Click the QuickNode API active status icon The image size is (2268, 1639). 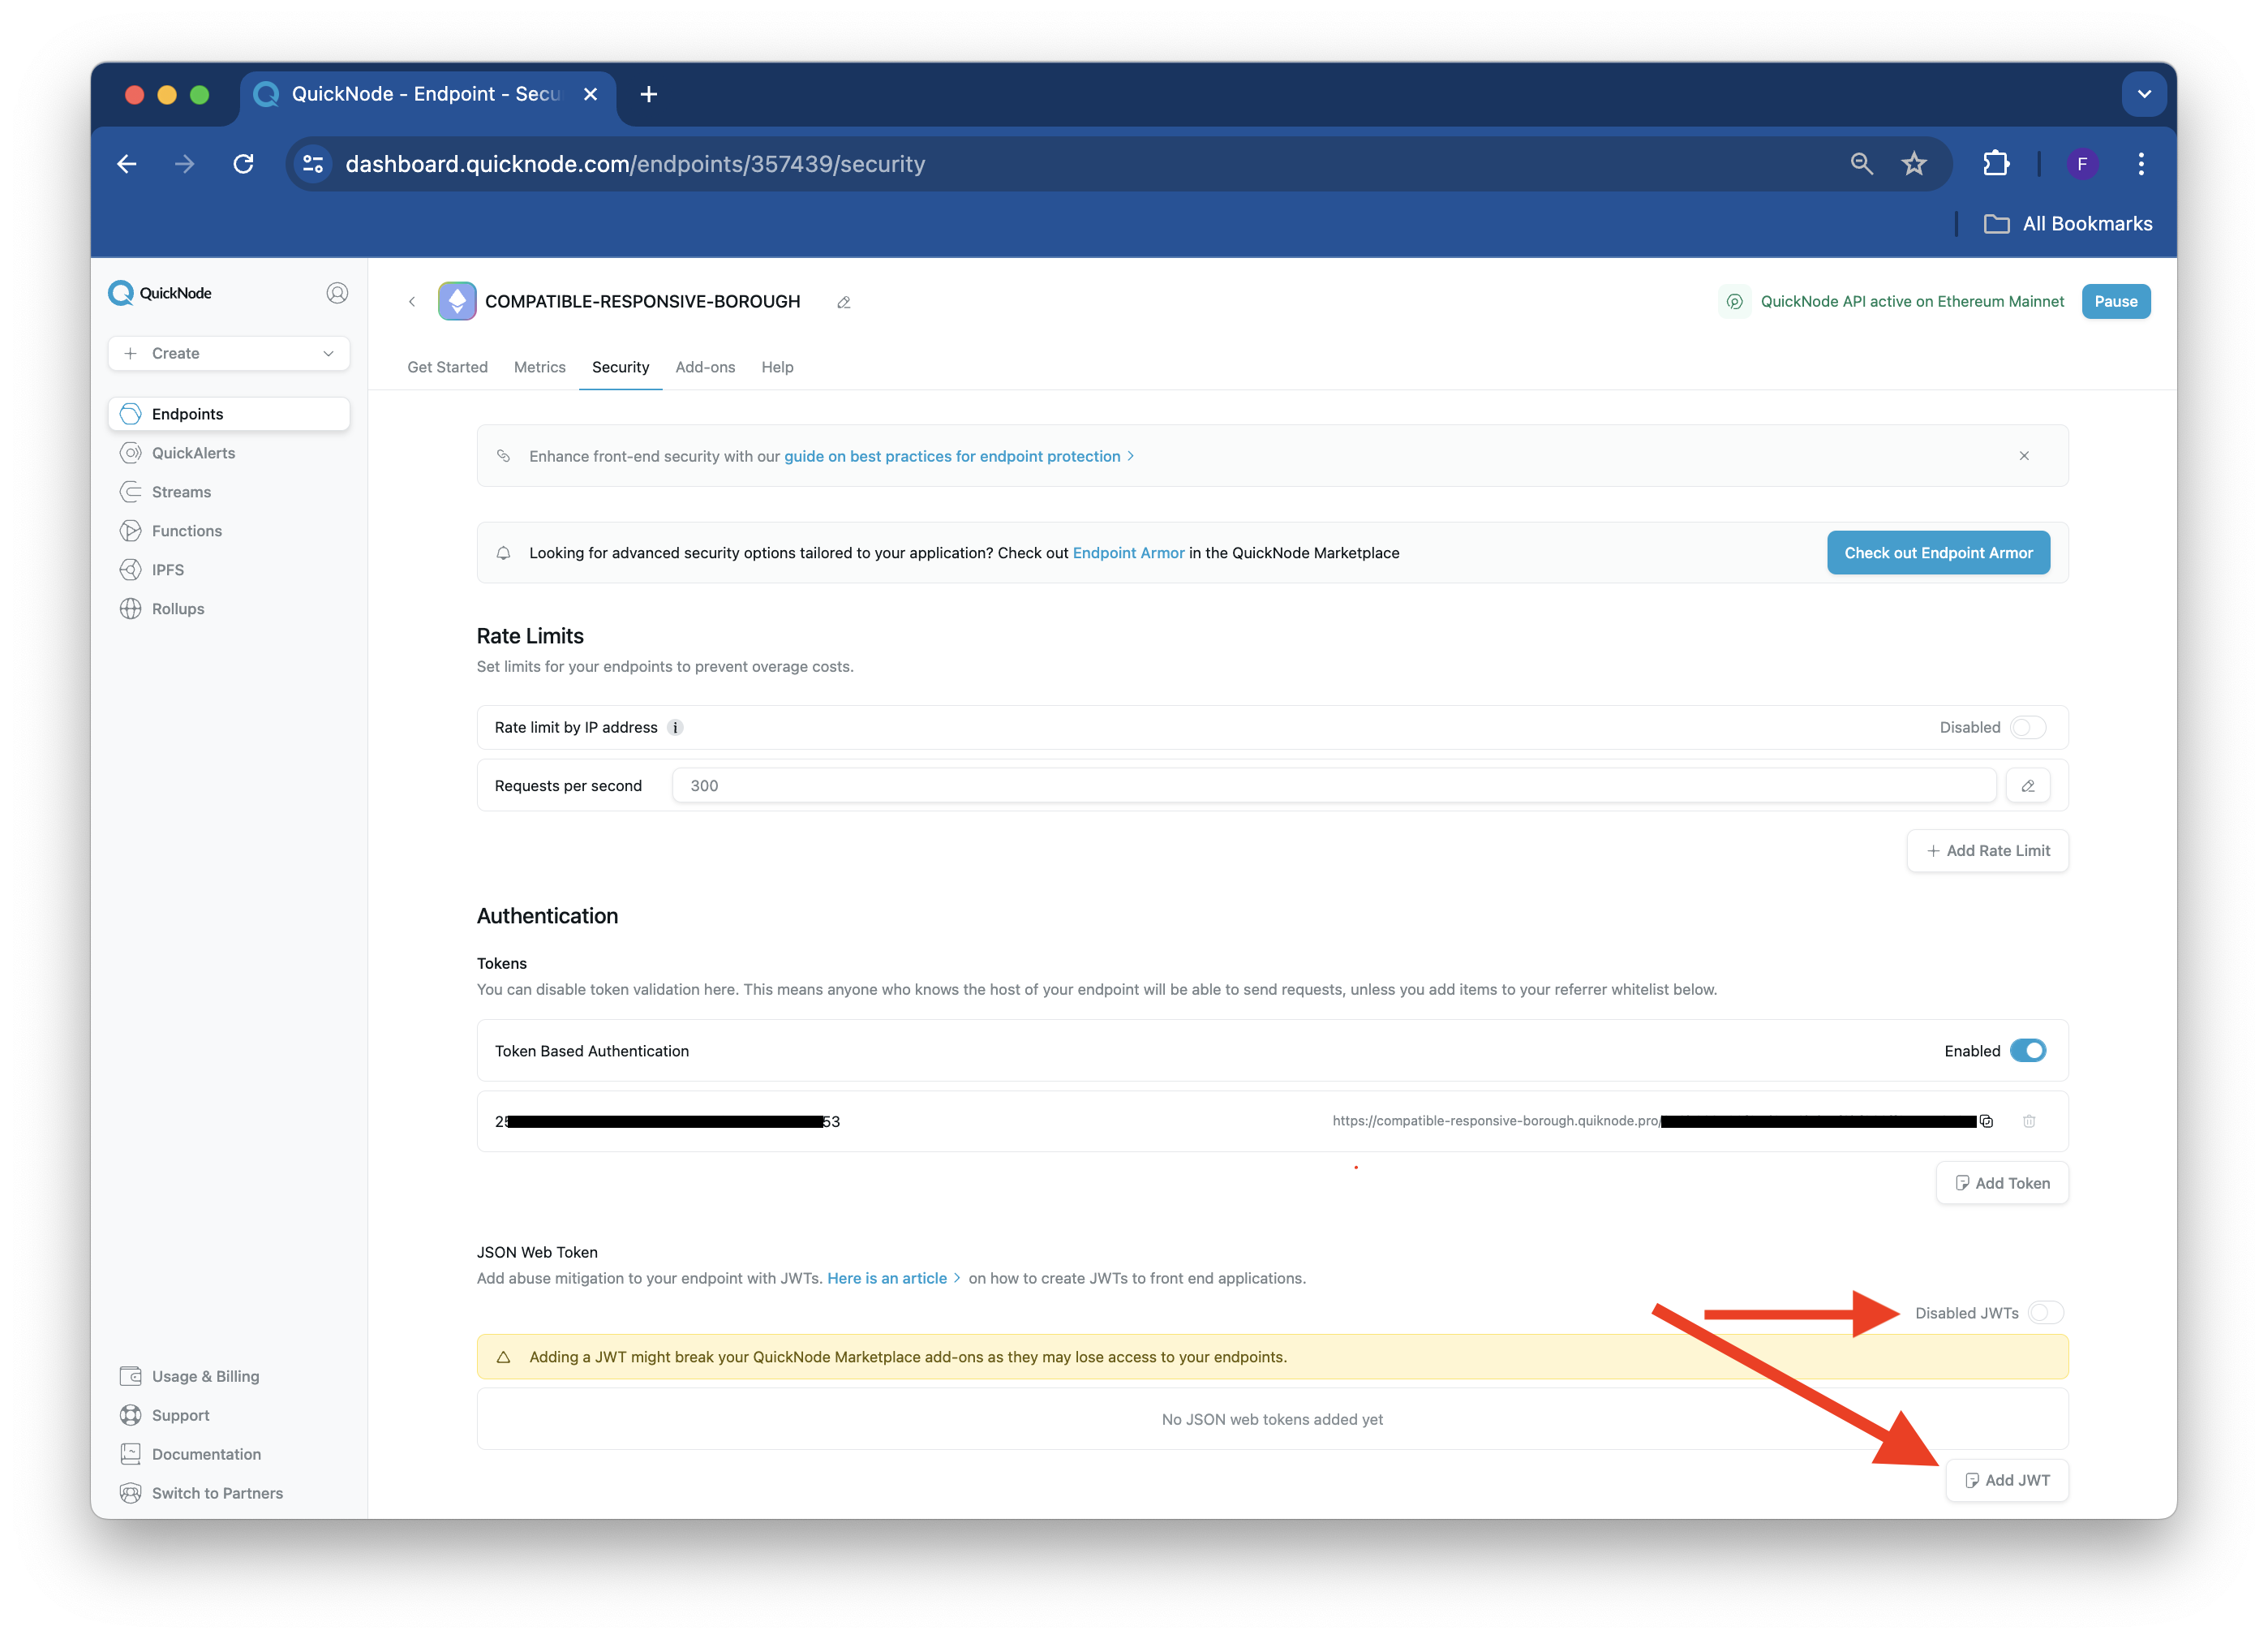(x=1735, y=301)
